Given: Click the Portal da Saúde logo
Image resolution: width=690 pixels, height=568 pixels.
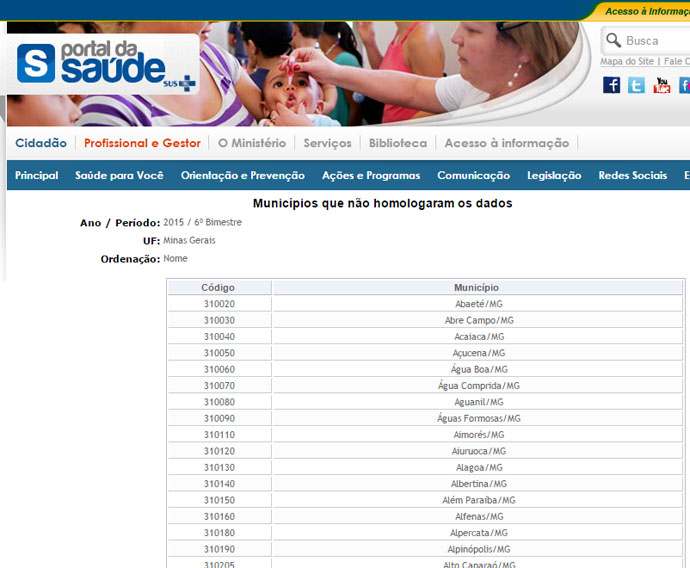Looking at the screenshot, I should pyautogui.click(x=103, y=65).
